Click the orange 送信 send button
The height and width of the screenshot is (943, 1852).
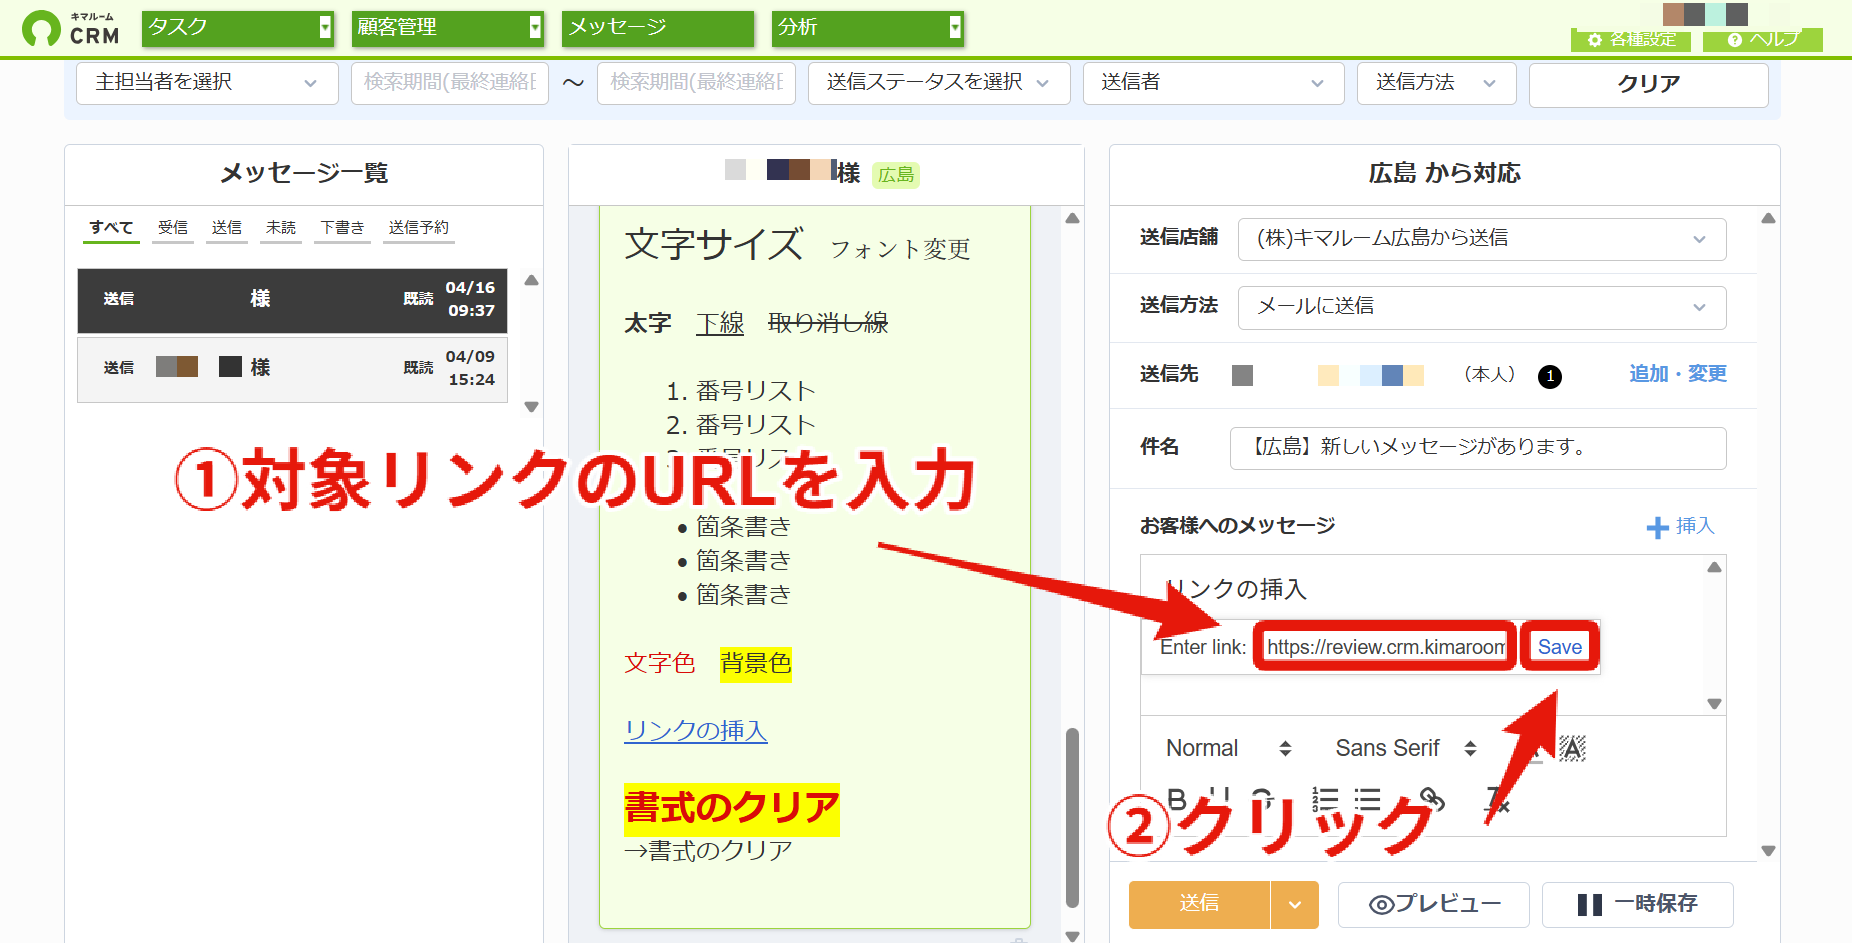coord(1199,905)
